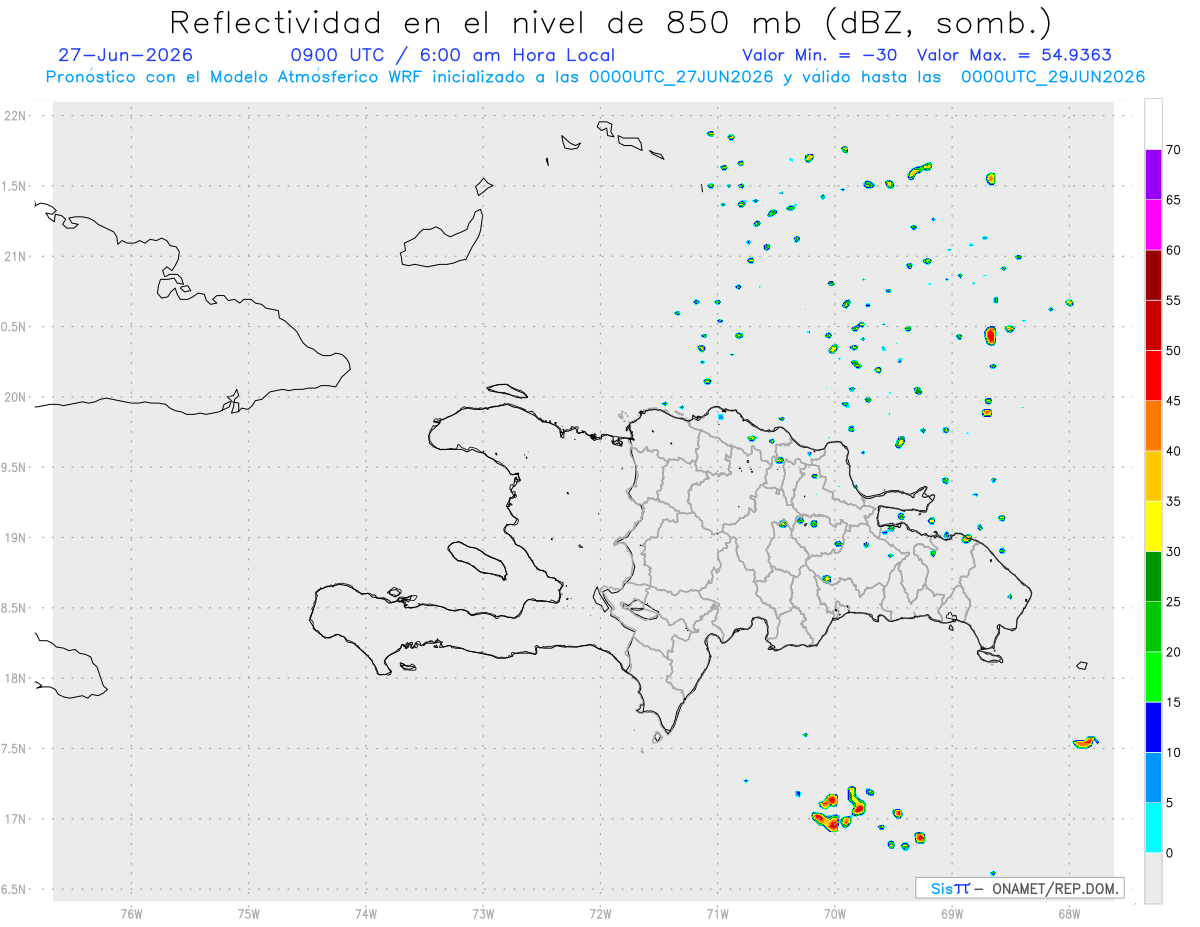Pick the light blue 5–10 dBZ colorbar segment
This screenshot has width=1200, height=927.
[1153, 777]
